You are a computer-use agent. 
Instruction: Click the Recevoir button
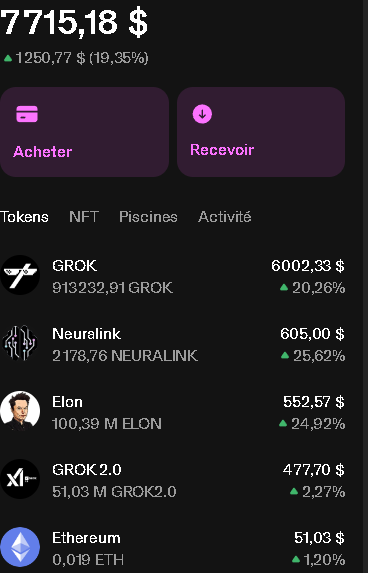point(261,132)
